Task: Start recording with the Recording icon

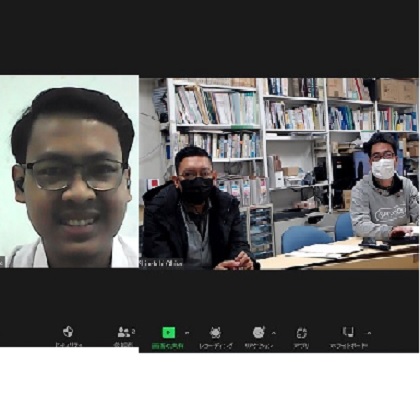Action: (x=216, y=332)
